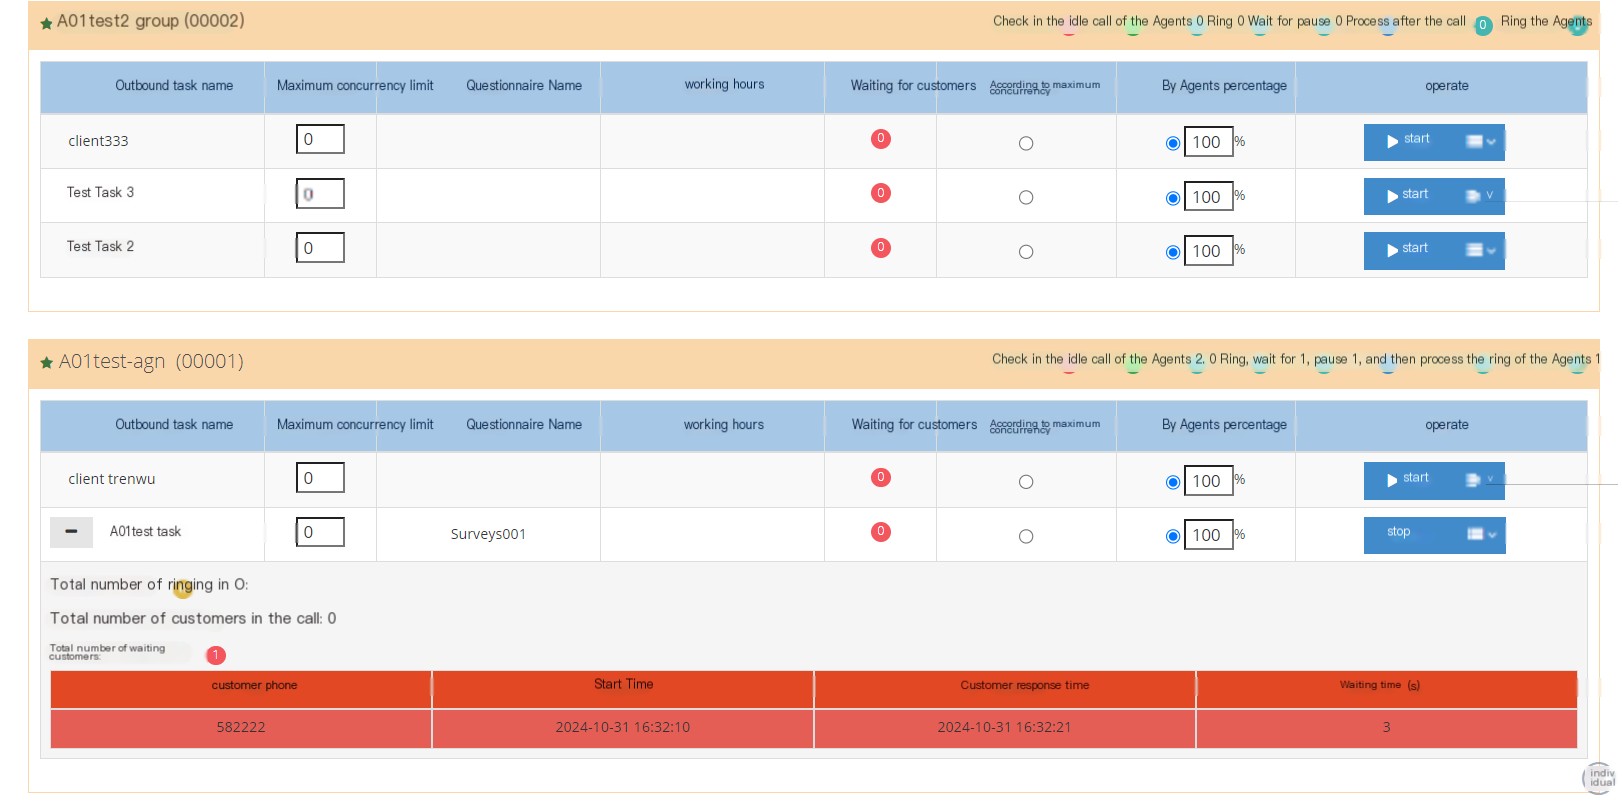Stop the A01test task
Image resolution: width=1622 pixels, height=806 pixels.
click(x=1408, y=534)
